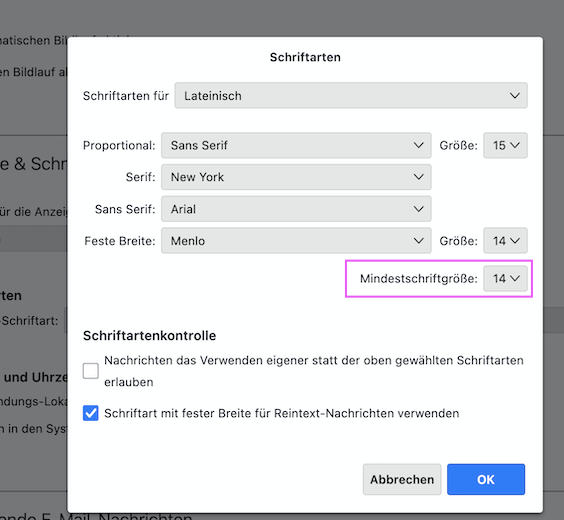Image resolution: width=564 pixels, height=520 pixels.
Task: Open the Proportional font dropdown showing Sans Serif
Action: tap(296, 145)
